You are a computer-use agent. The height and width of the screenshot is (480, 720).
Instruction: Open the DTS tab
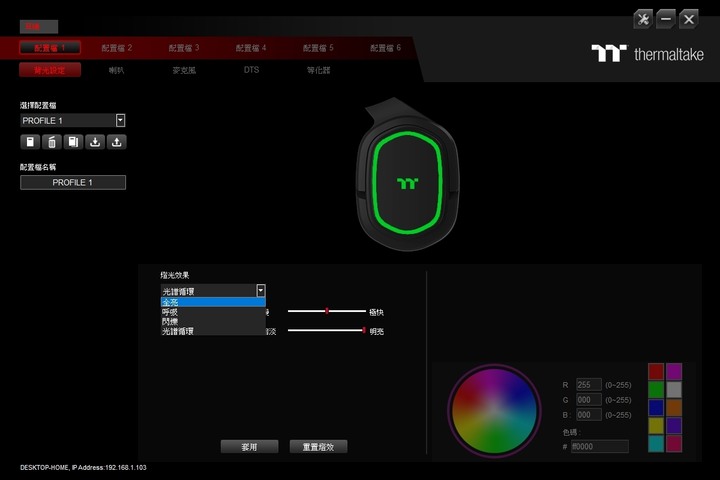pyautogui.click(x=251, y=70)
